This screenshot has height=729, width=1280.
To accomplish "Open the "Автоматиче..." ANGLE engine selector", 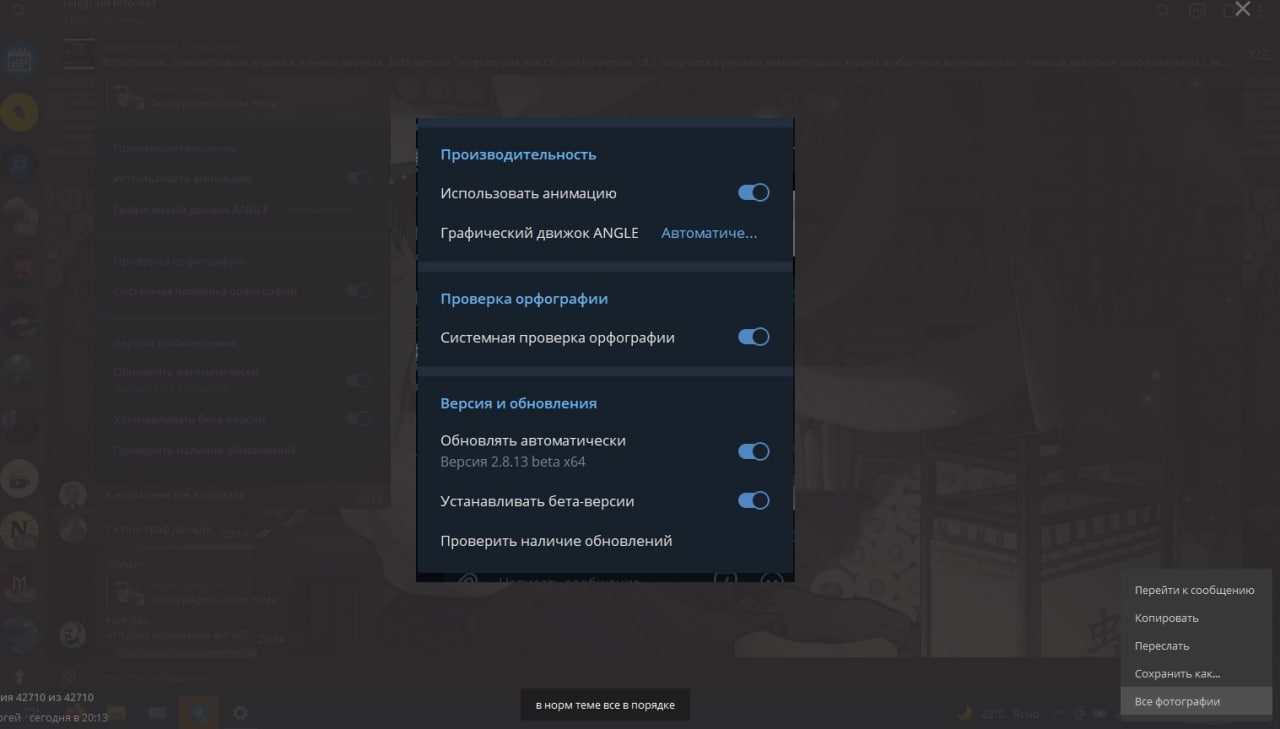I will pos(709,233).
